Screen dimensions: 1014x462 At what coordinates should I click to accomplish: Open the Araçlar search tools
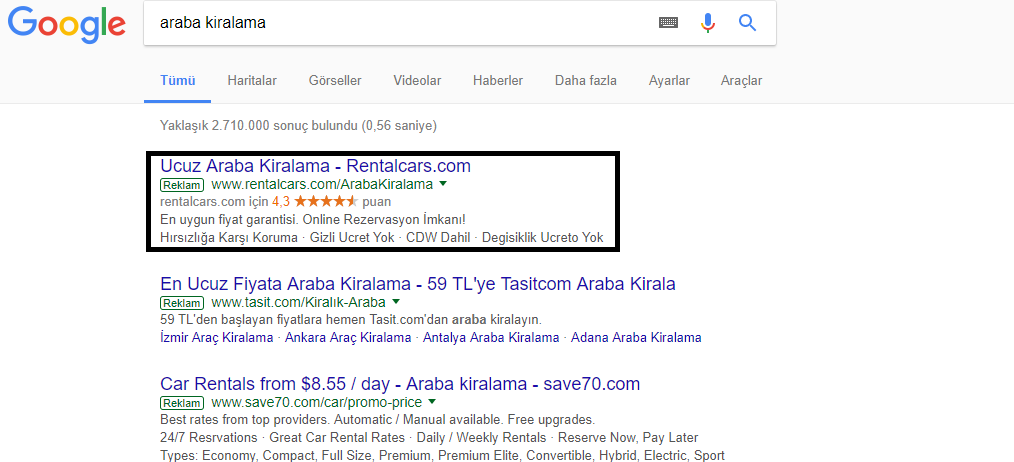741,80
